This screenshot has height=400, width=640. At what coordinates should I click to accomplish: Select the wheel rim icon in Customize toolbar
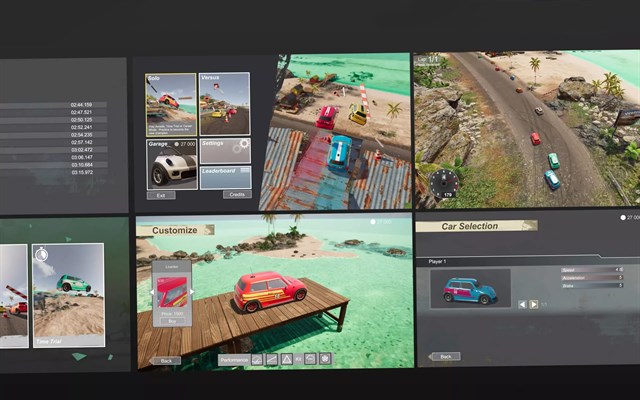325,359
